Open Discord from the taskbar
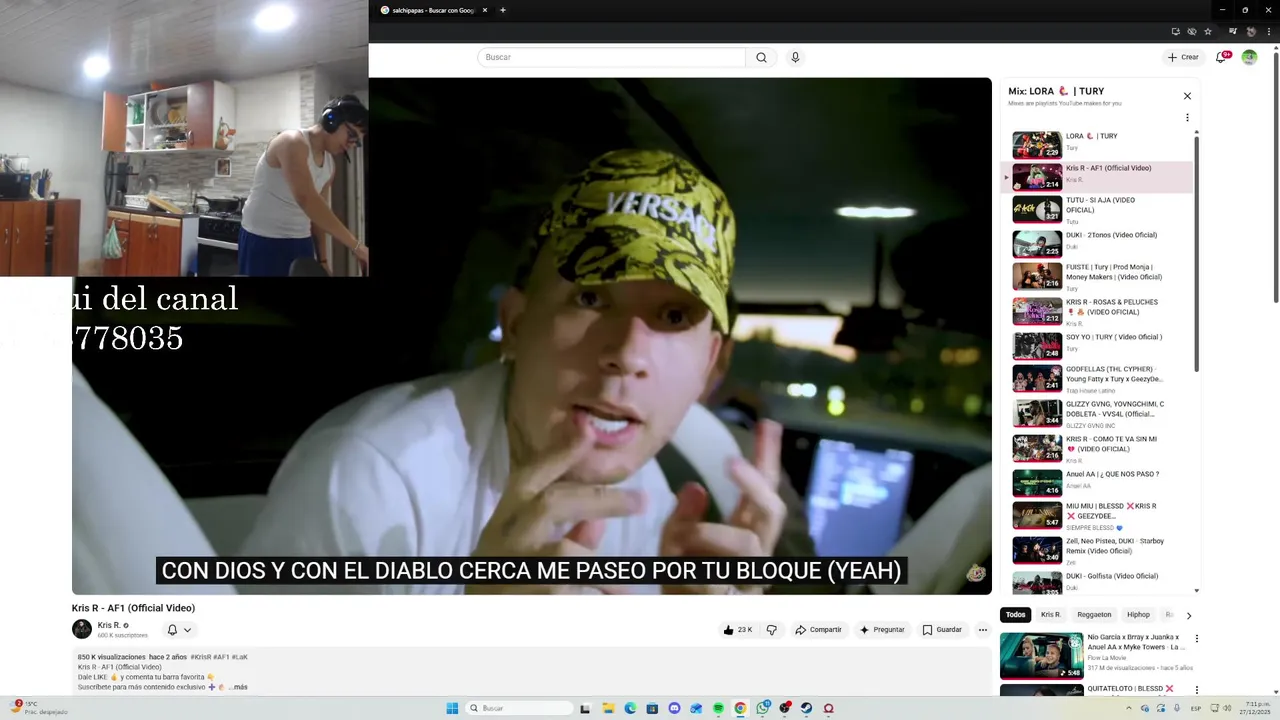 [x=674, y=708]
